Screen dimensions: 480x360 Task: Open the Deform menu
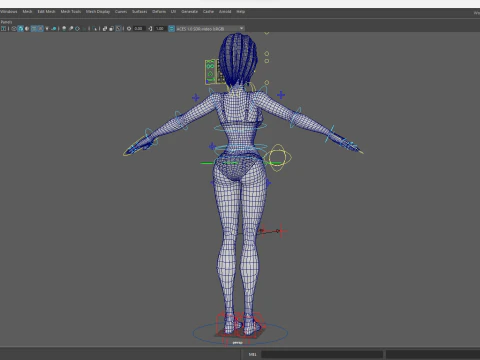tap(159, 12)
